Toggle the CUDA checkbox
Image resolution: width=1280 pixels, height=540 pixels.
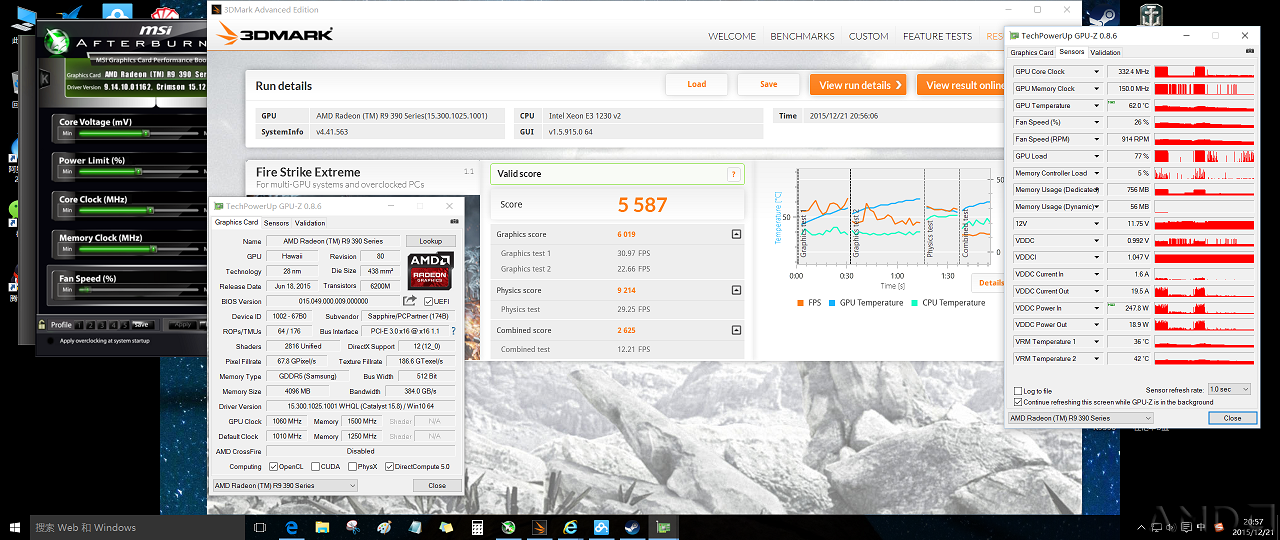(315, 466)
